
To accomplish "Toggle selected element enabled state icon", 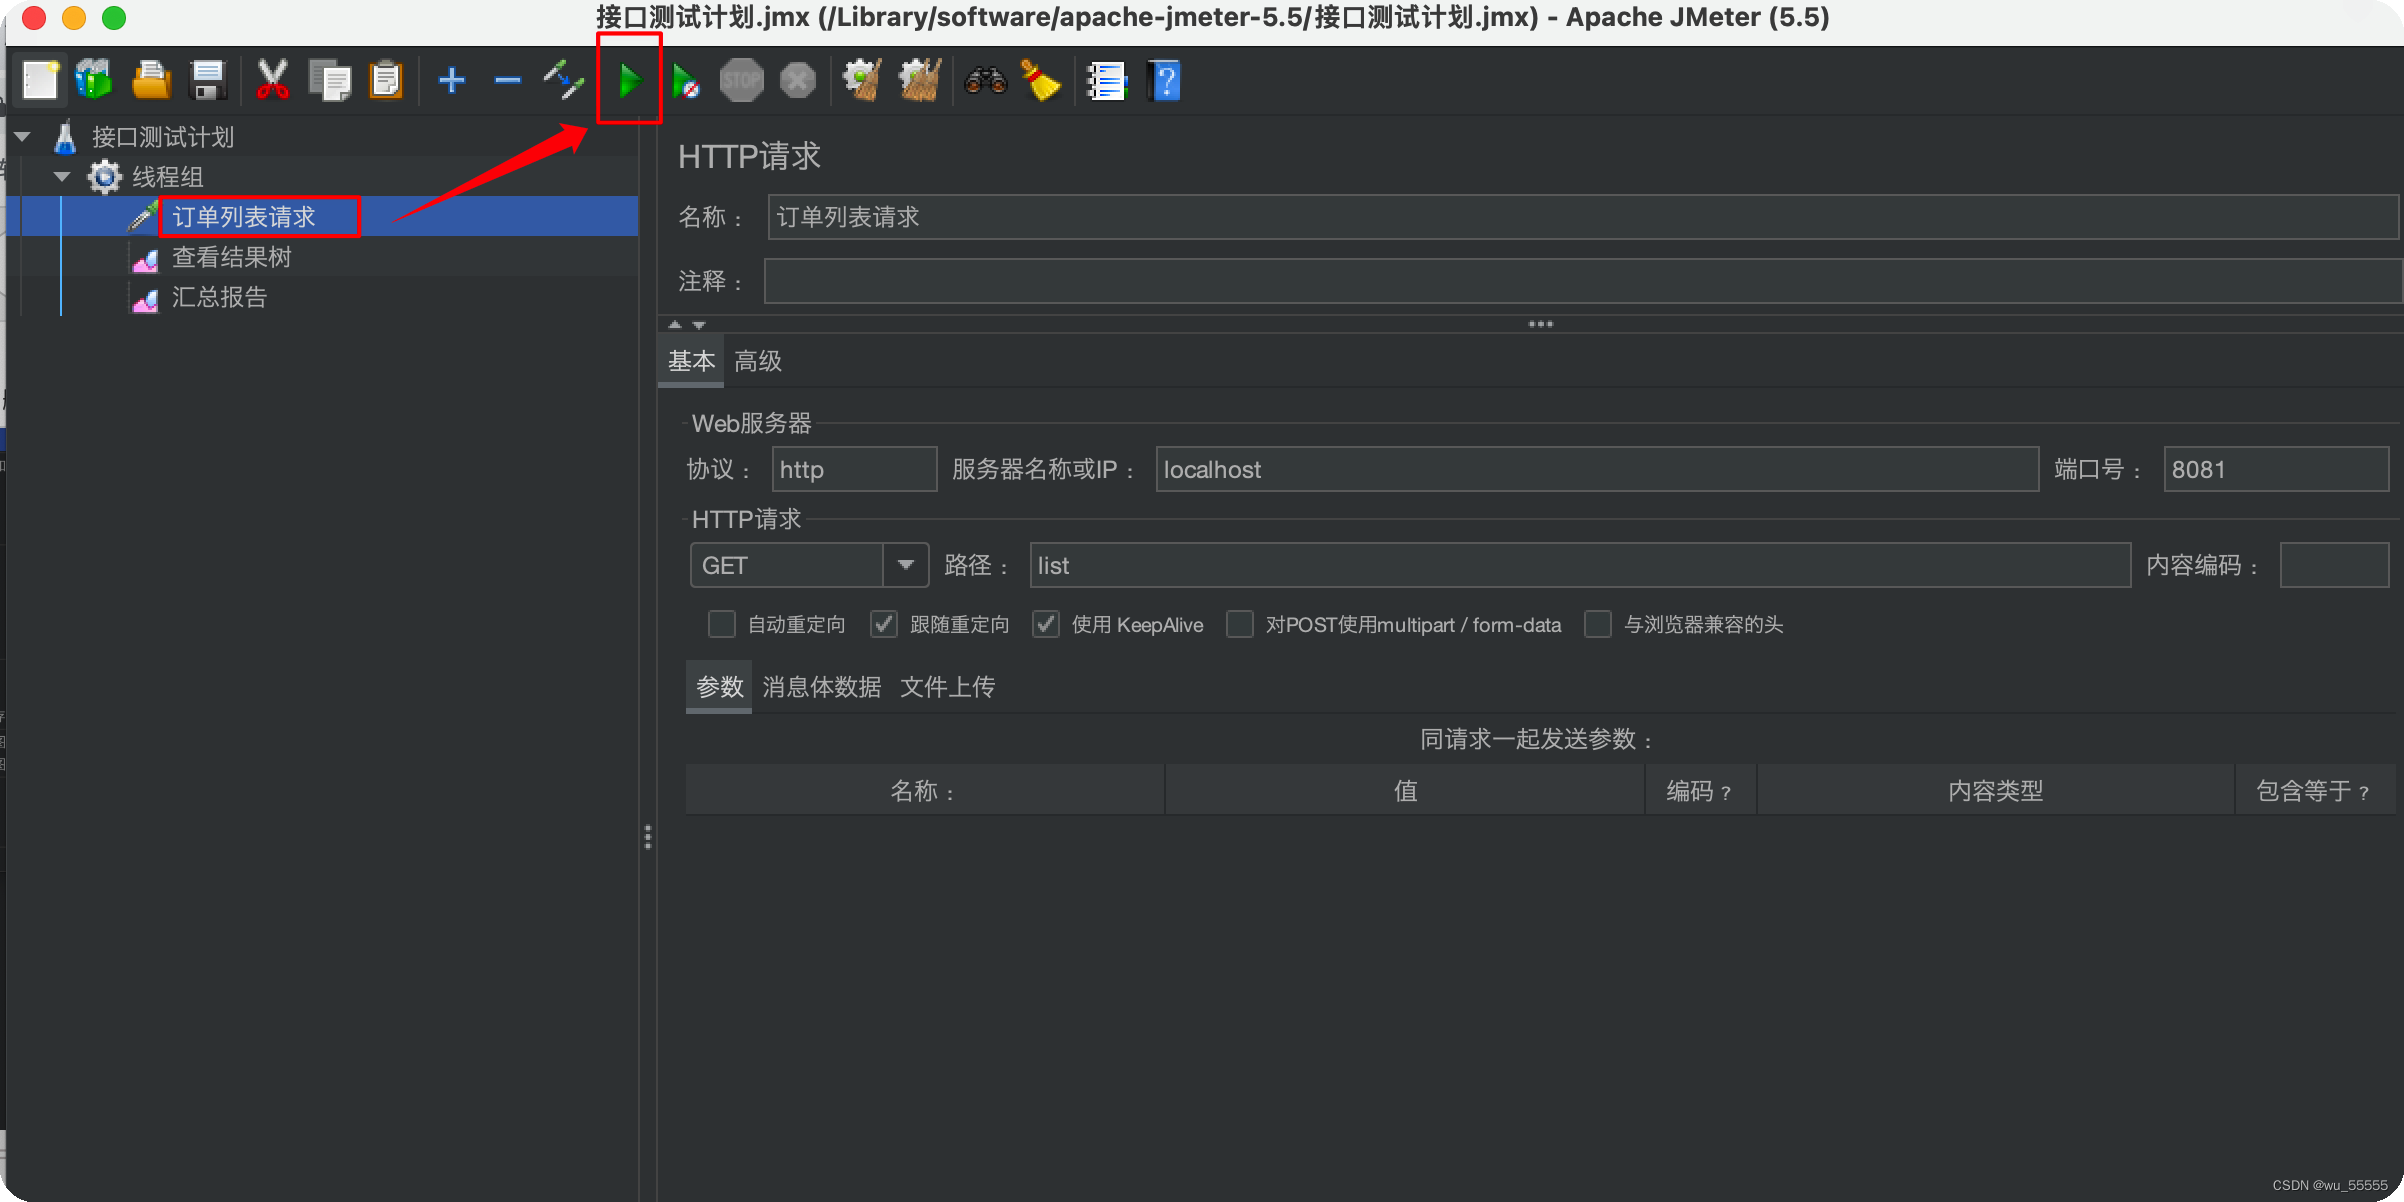I will point(564,80).
